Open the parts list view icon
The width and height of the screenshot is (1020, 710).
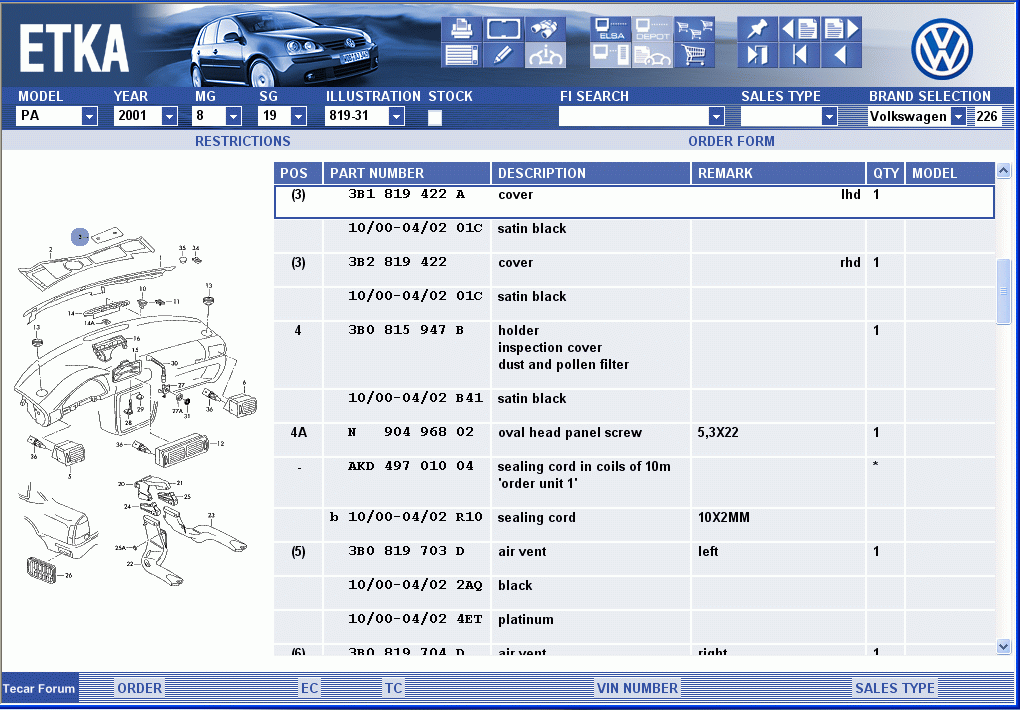tap(461, 55)
